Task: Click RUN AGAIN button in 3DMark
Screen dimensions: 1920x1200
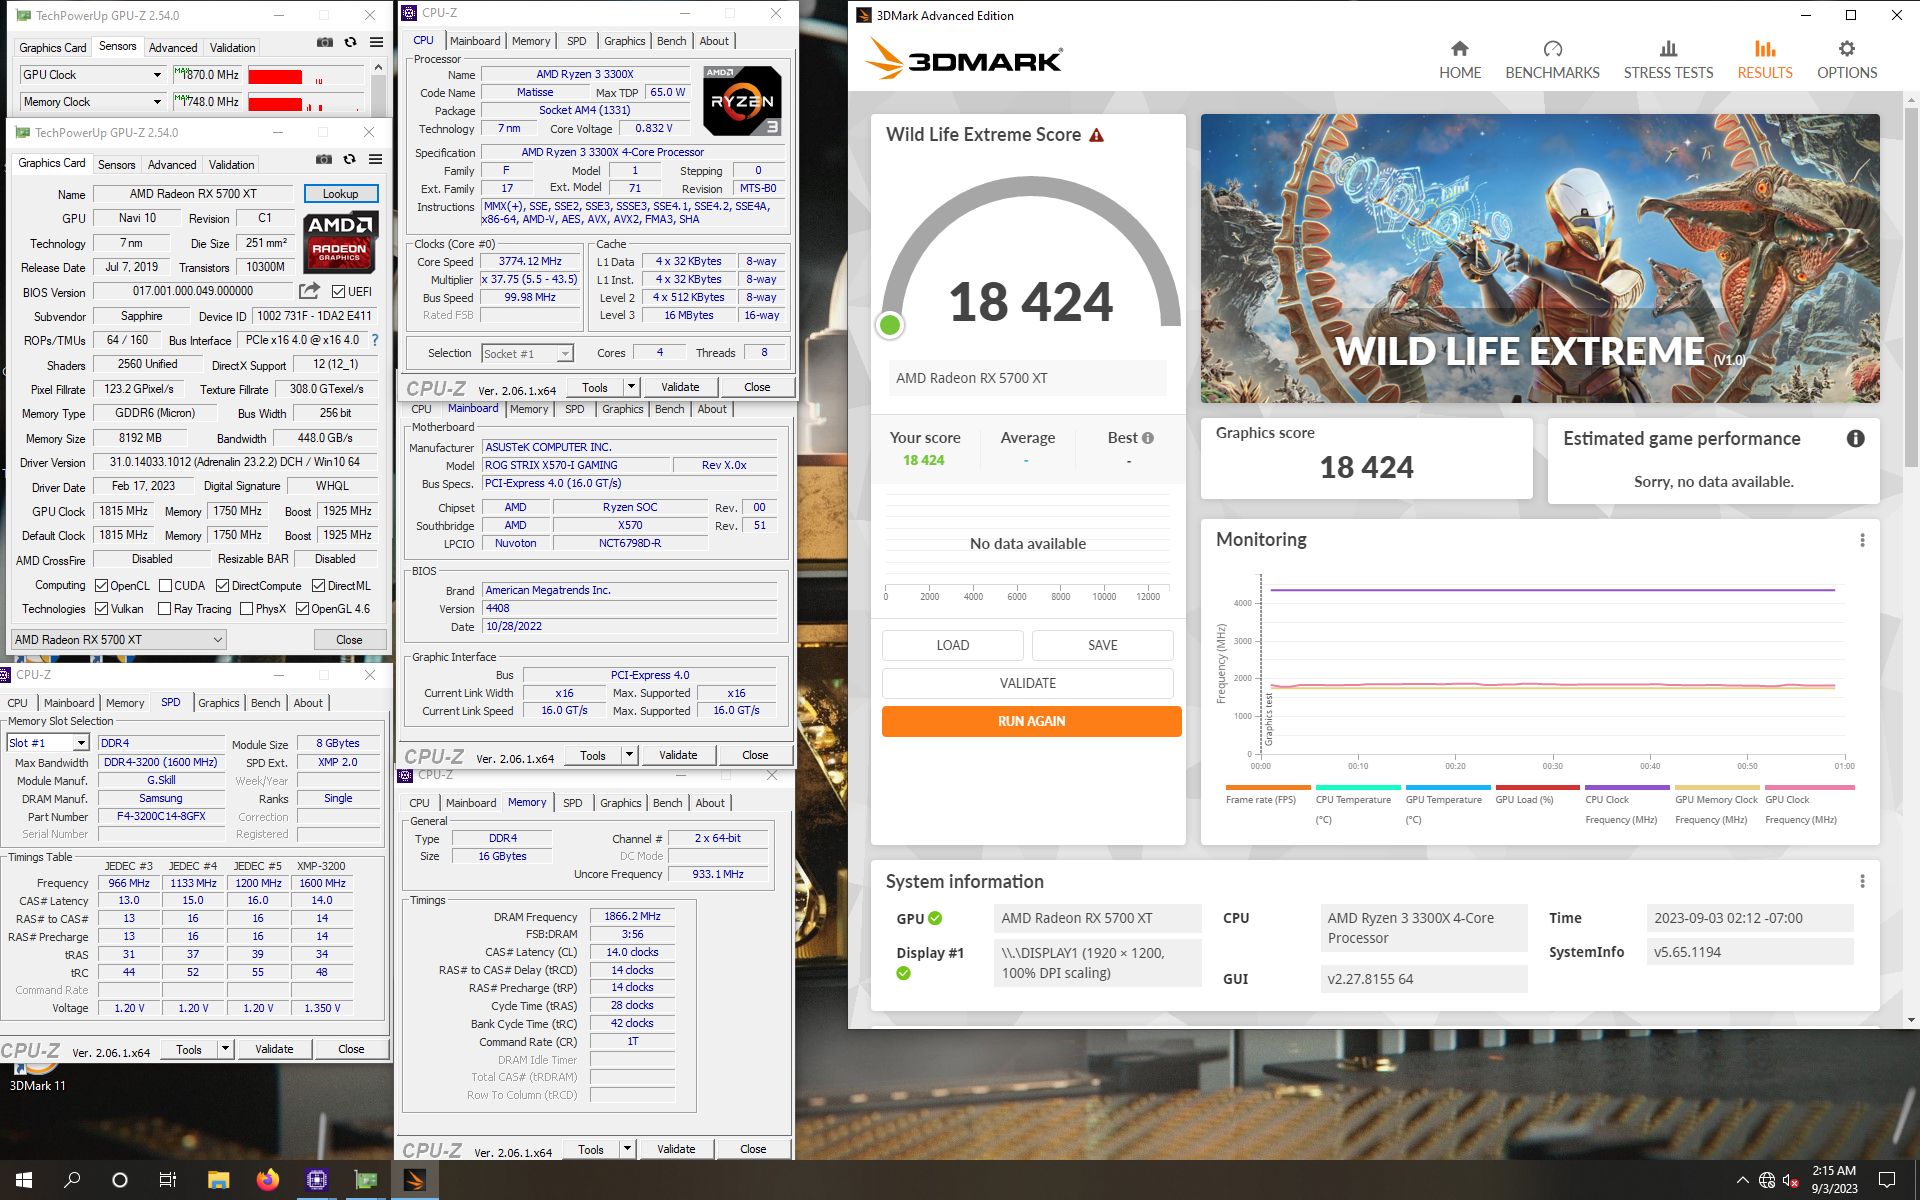Action: coord(1031,721)
